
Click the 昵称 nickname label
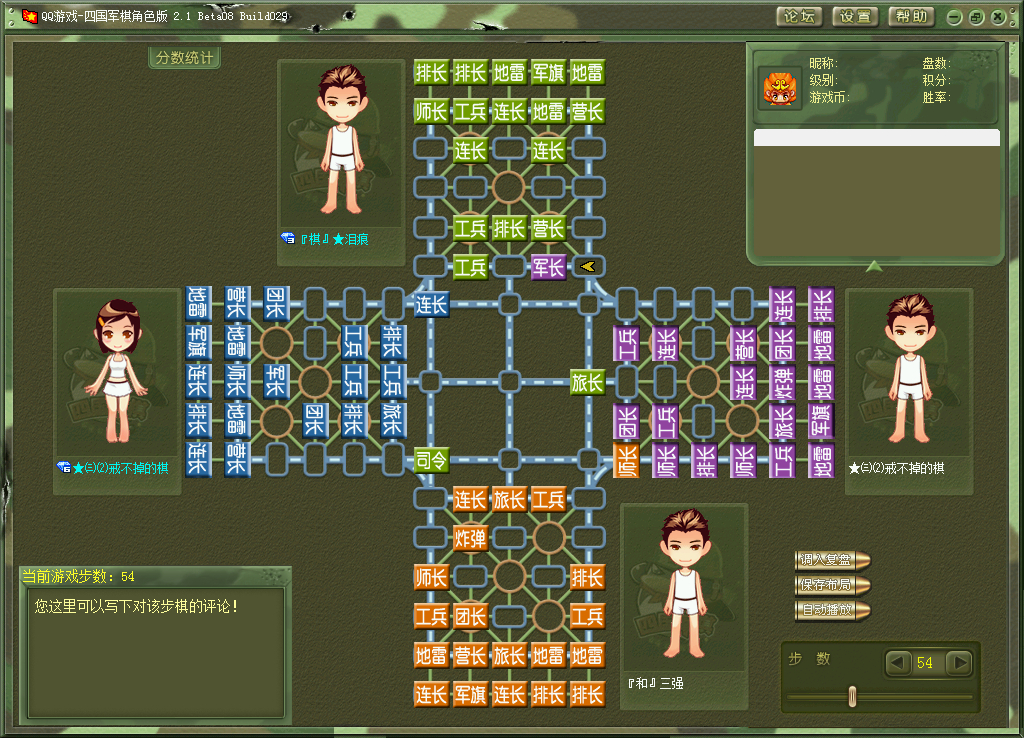pyautogui.click(x=823, y=63)
